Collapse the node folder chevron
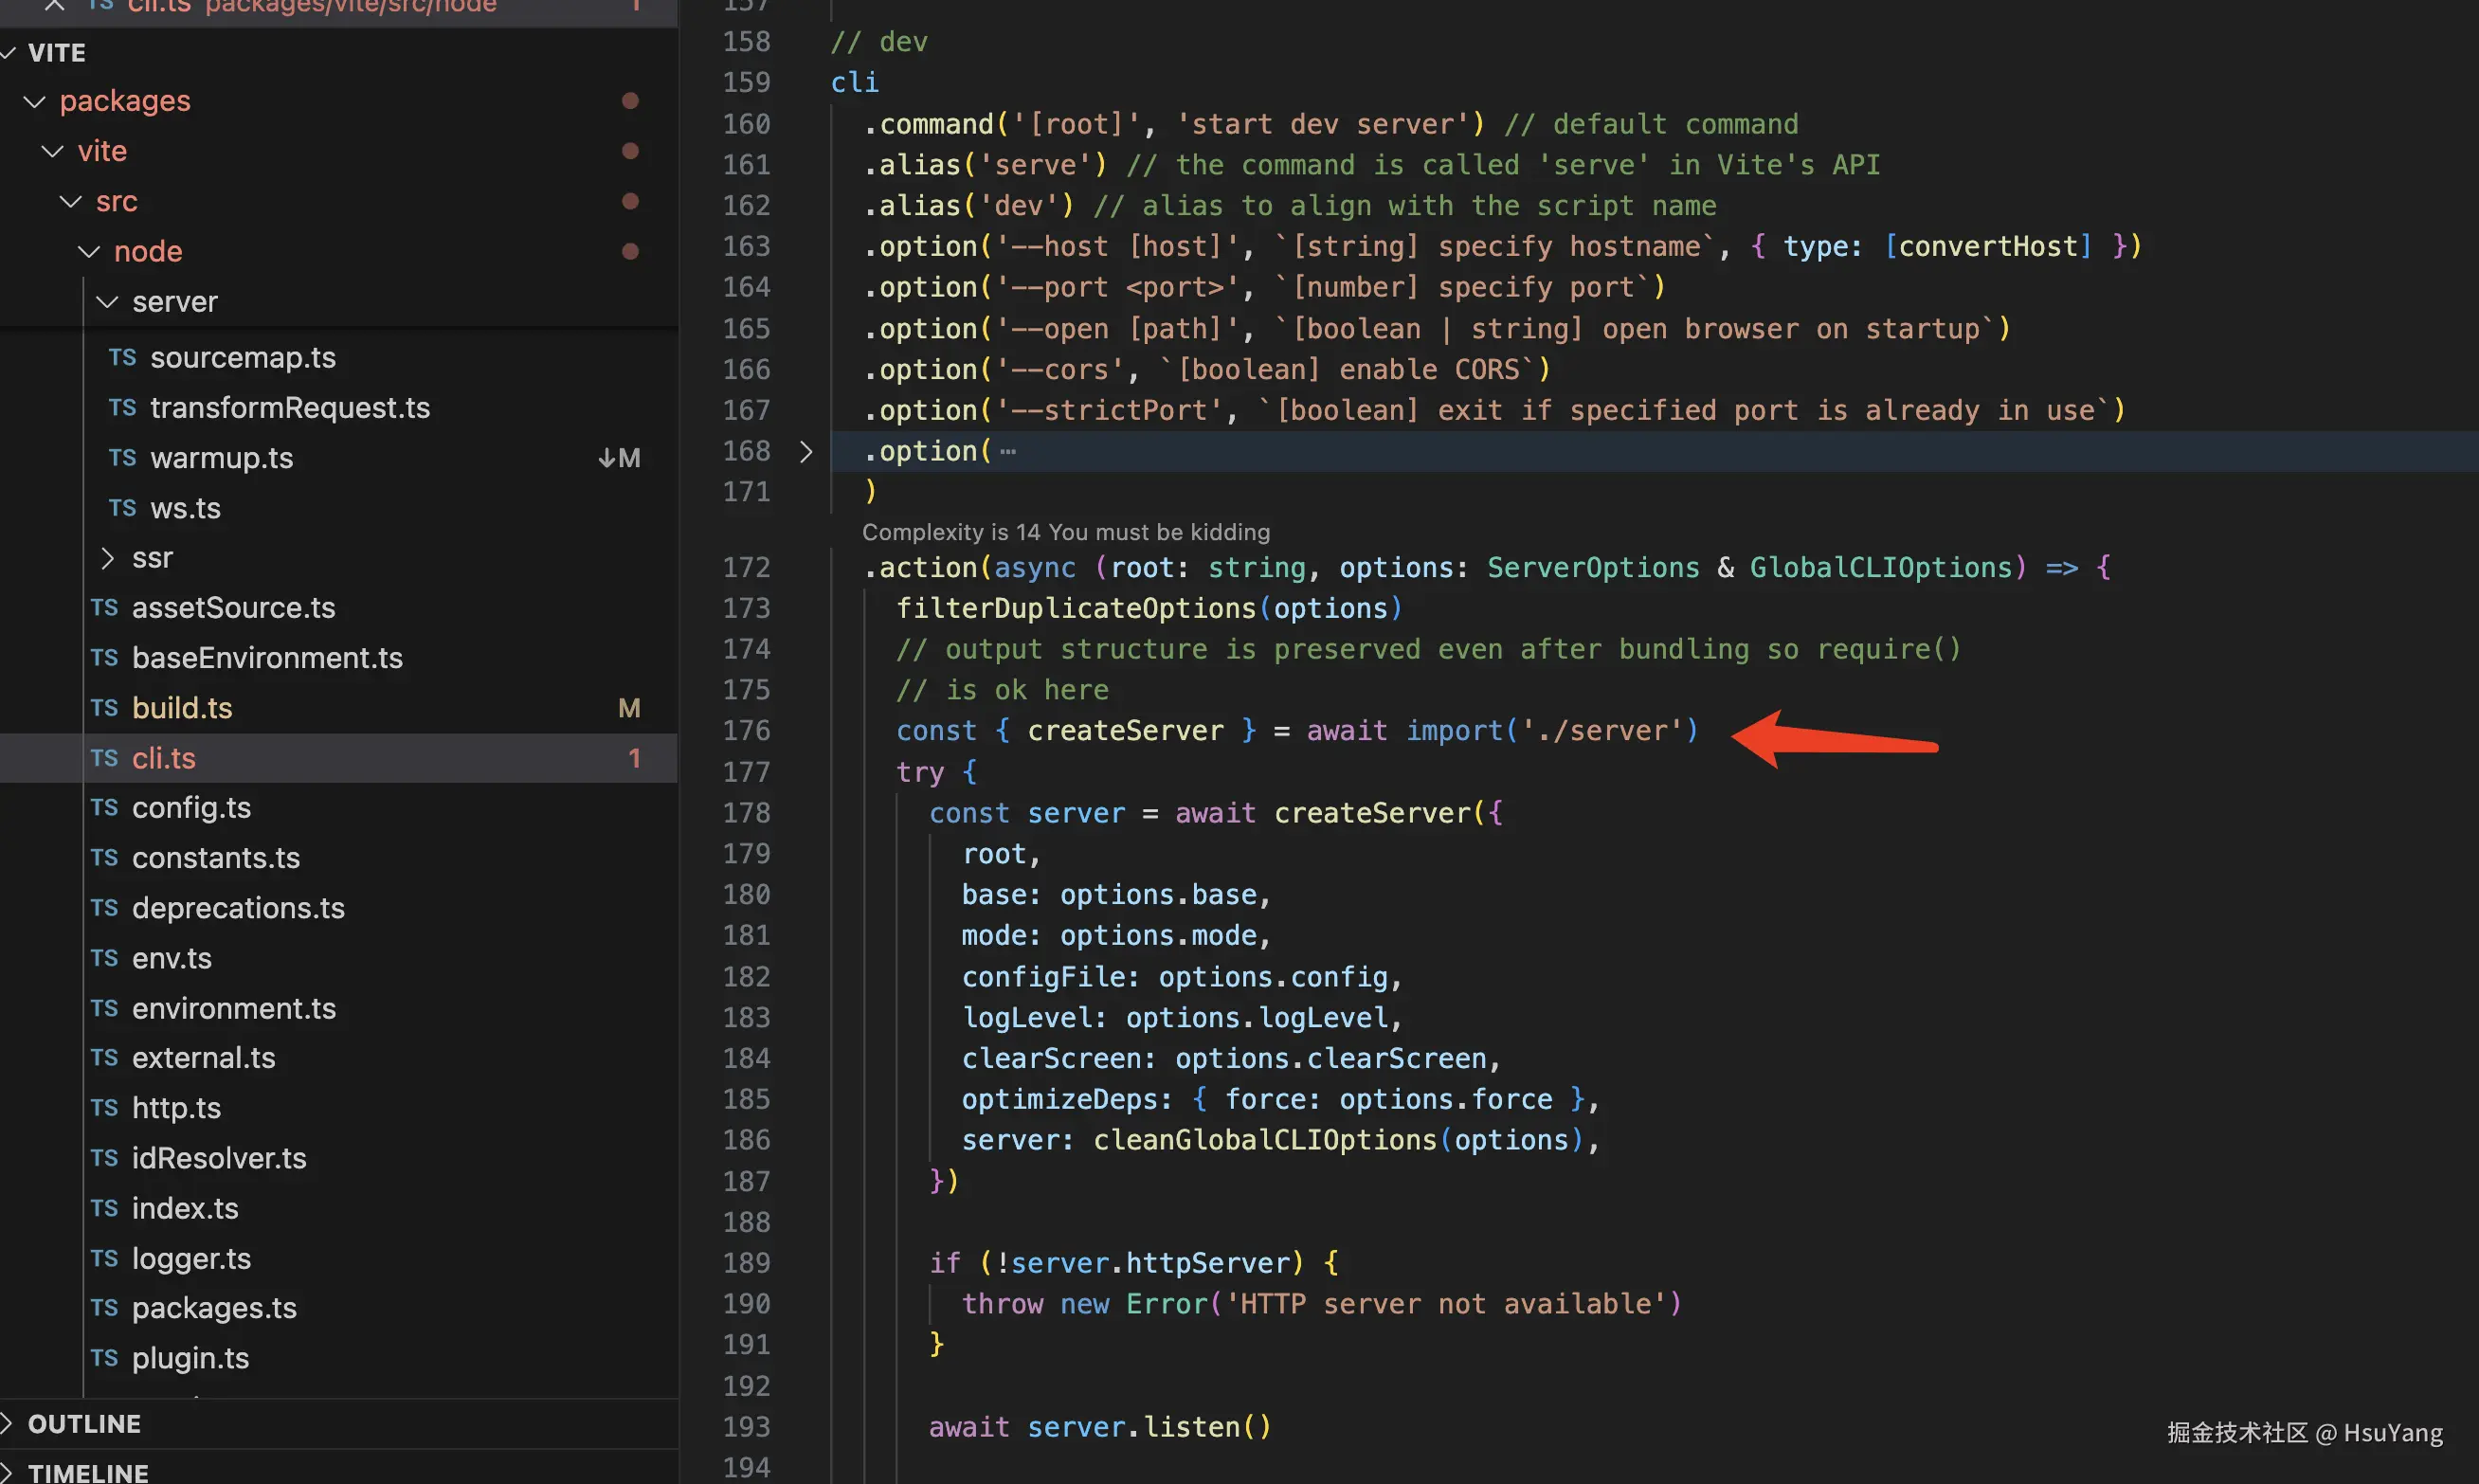The width and height of the screenshot is (2479, 1484). coord(89,252)
